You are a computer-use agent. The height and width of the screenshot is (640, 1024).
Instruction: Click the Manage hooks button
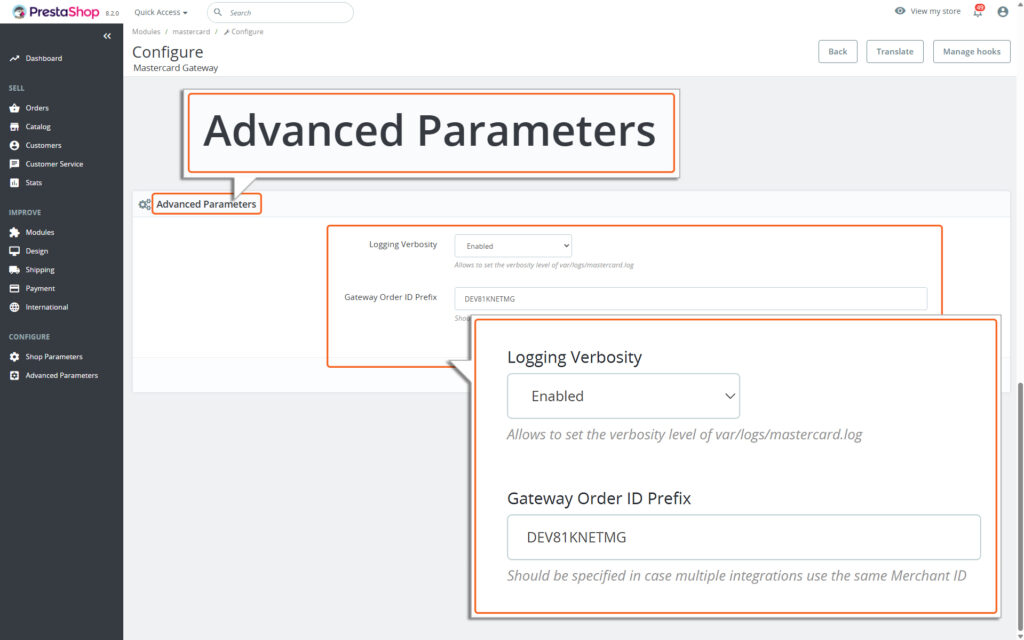970,51
